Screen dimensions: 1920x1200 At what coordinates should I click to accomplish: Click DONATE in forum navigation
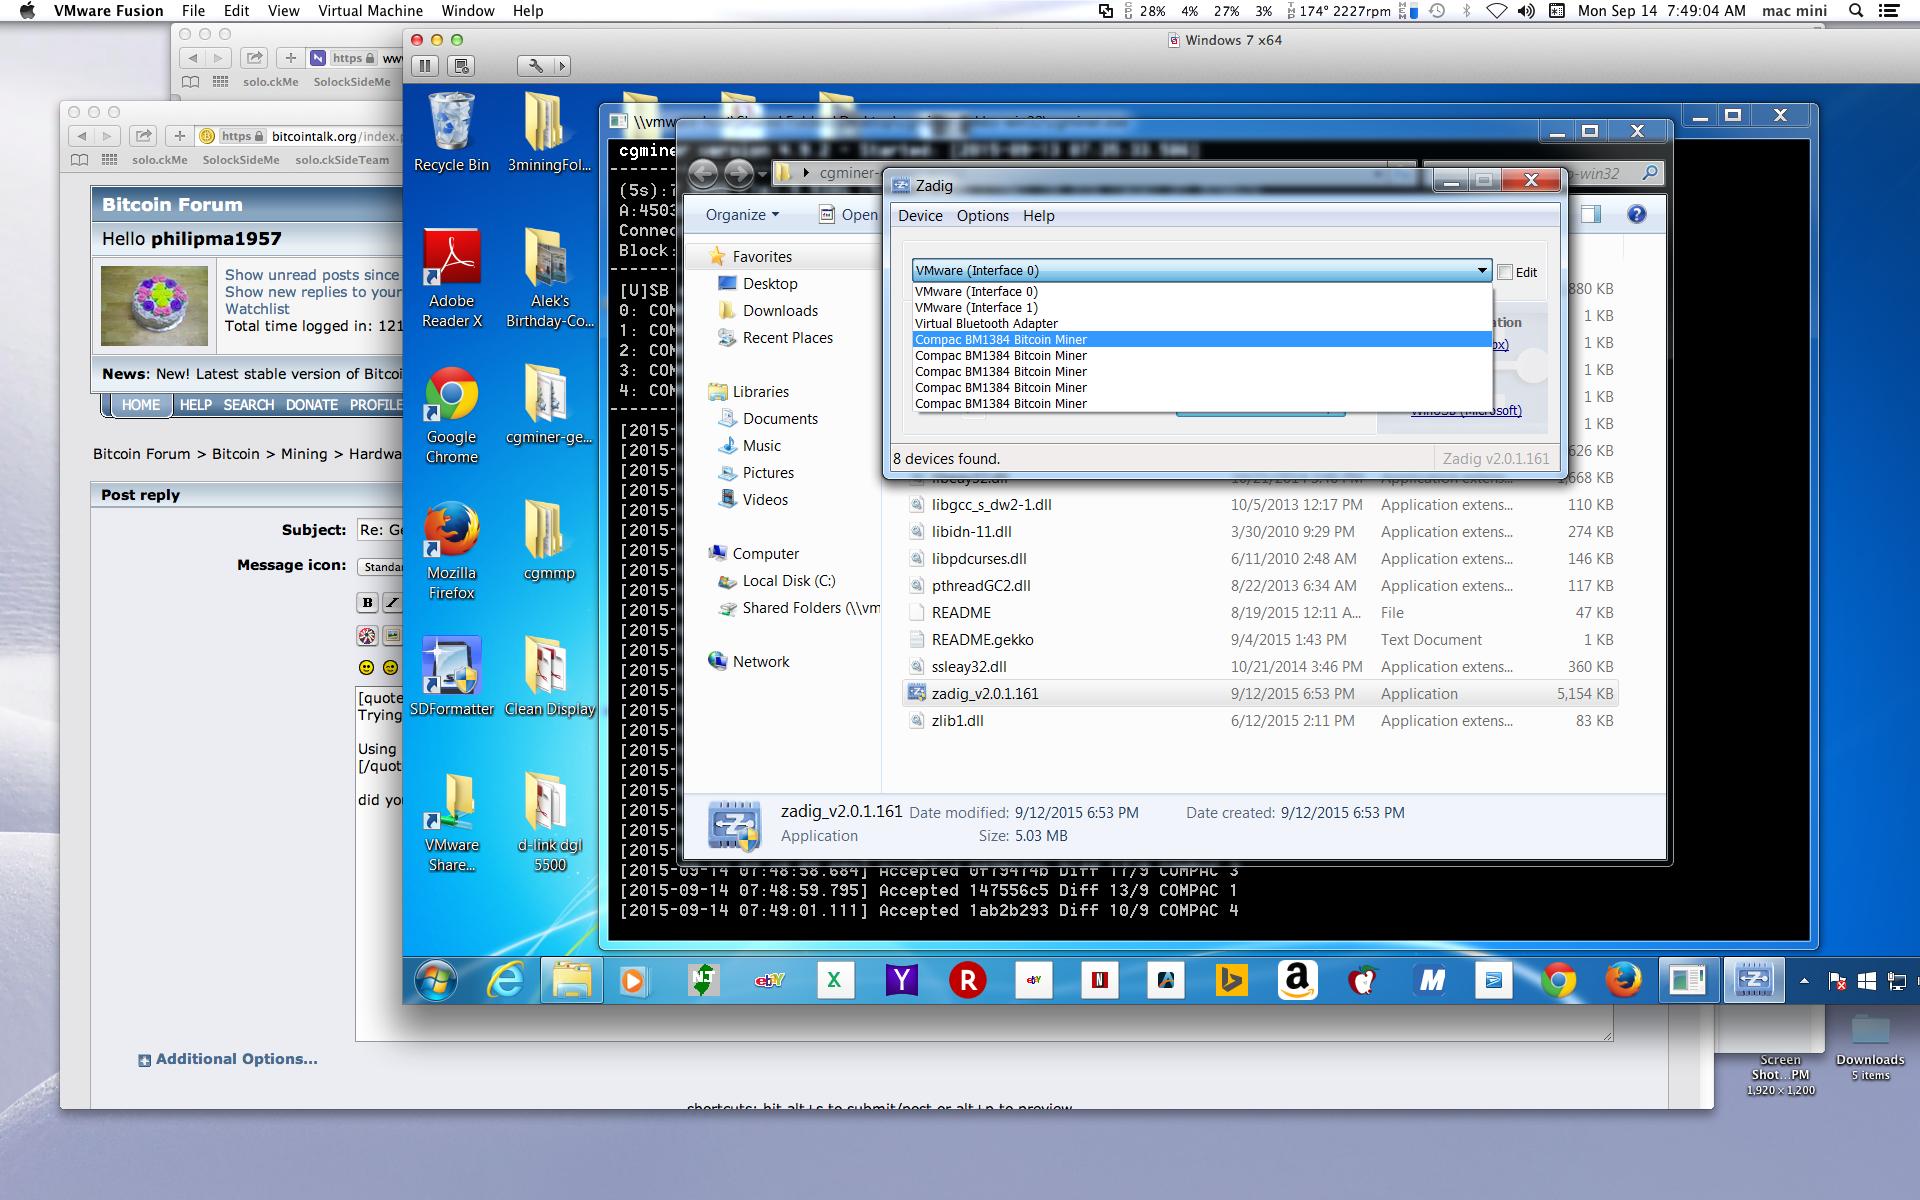pyautogui.click(x=312, y=405)
